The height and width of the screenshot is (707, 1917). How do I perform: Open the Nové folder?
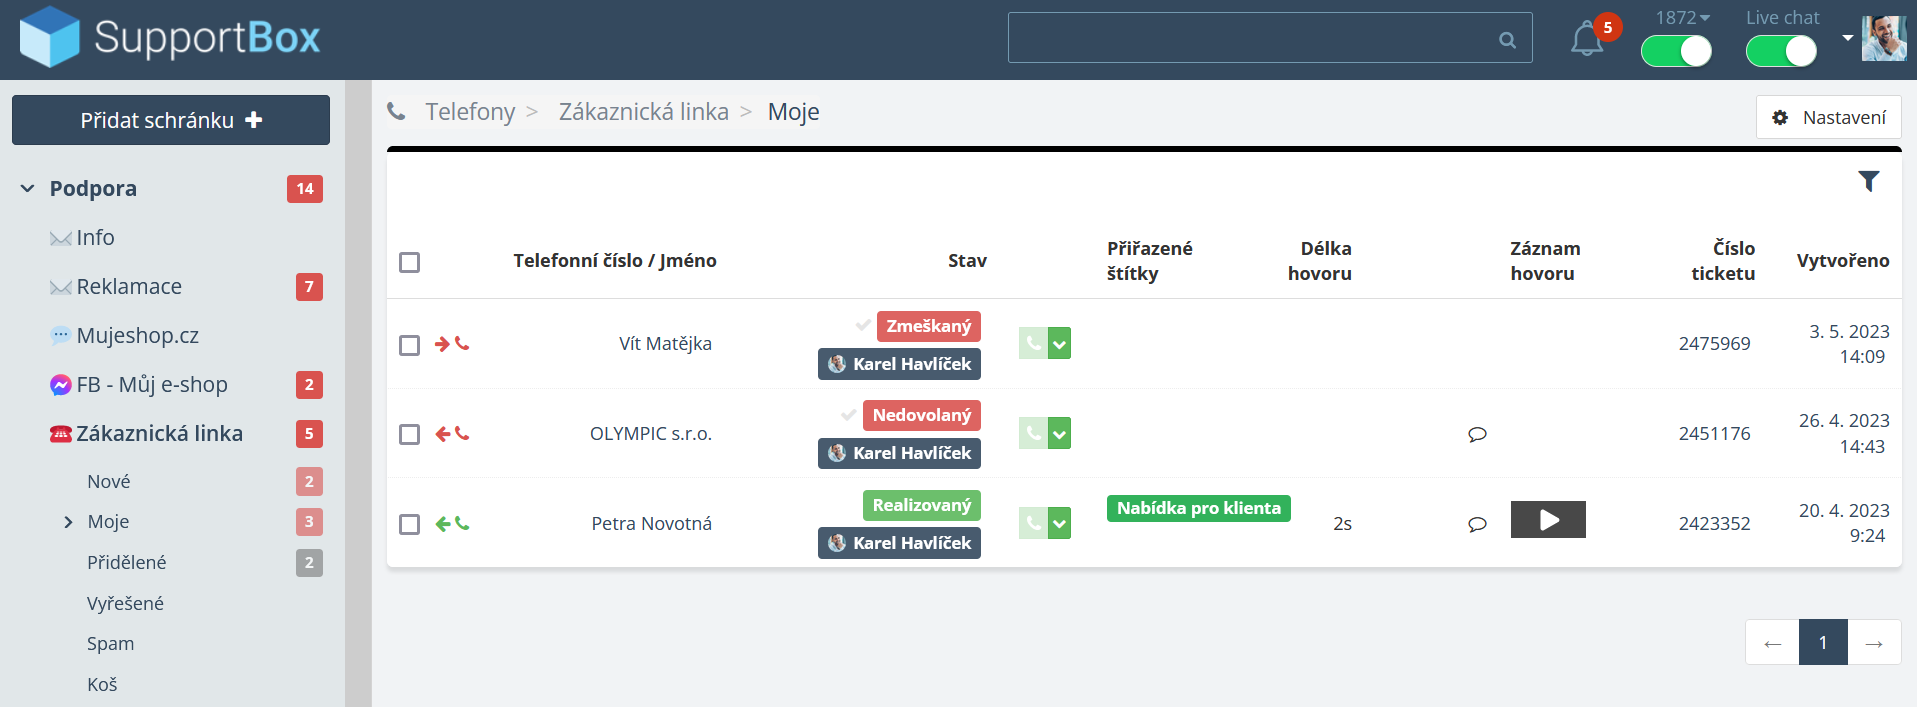(109, 482)
